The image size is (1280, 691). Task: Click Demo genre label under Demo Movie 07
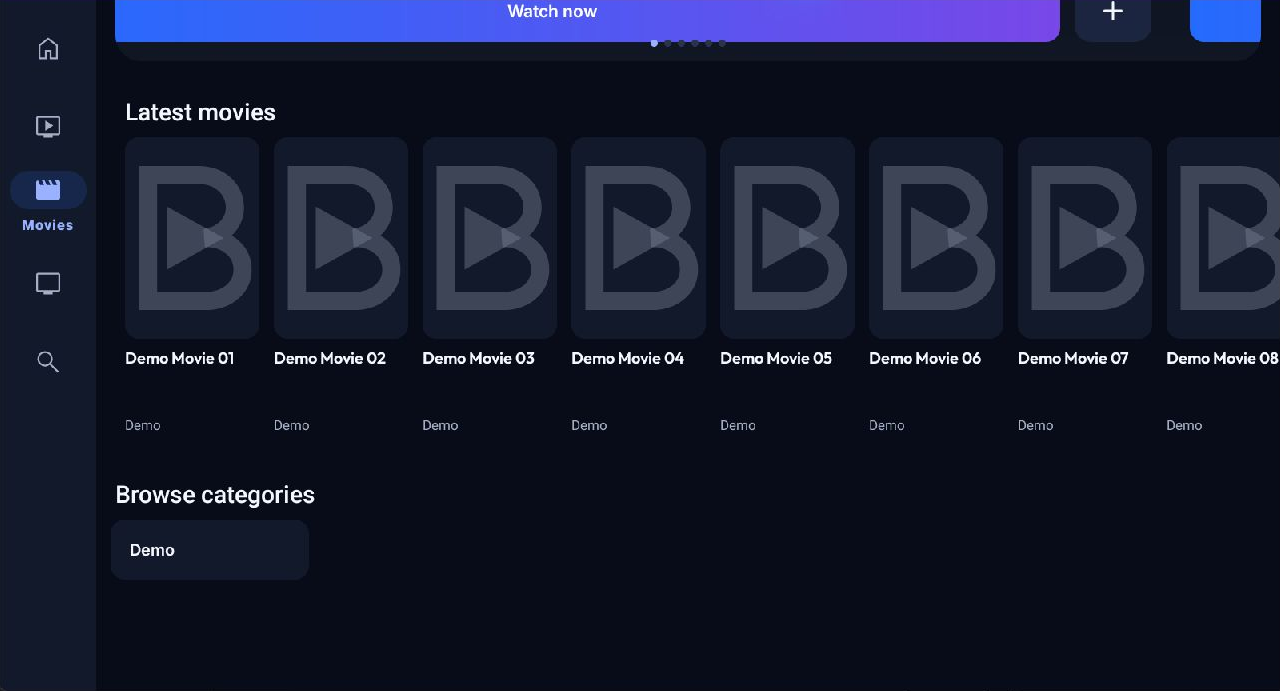[x=1036, y=425]
